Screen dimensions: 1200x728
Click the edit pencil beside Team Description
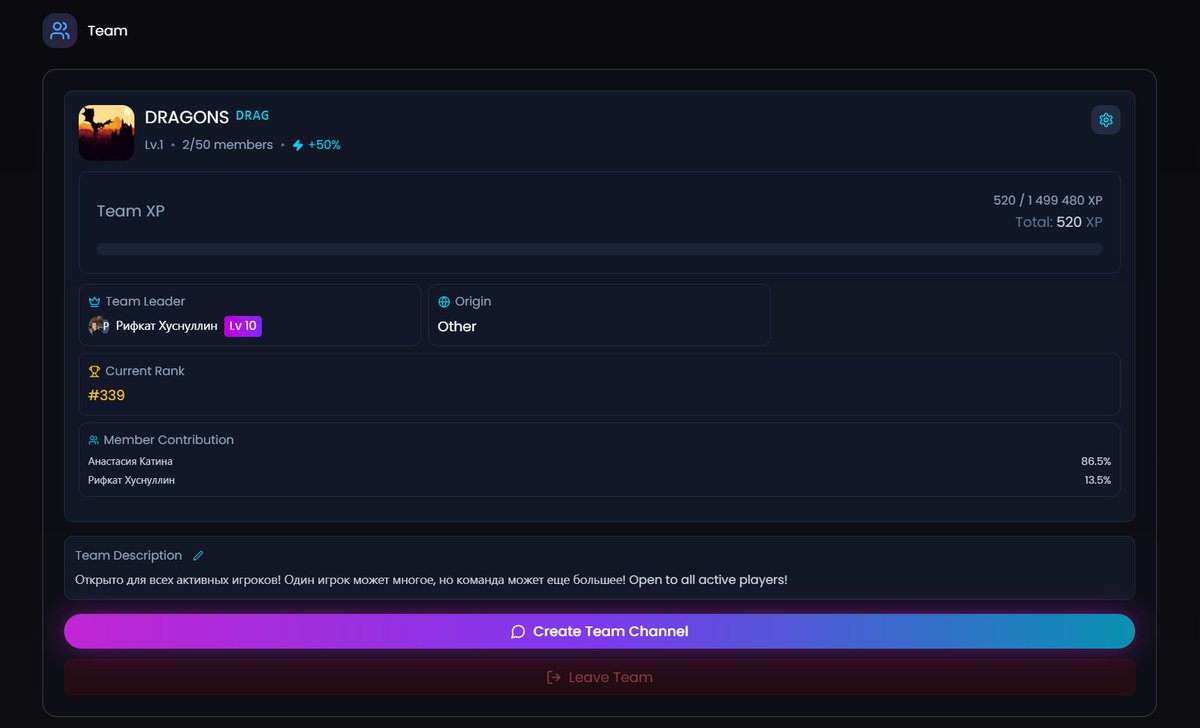198,556
